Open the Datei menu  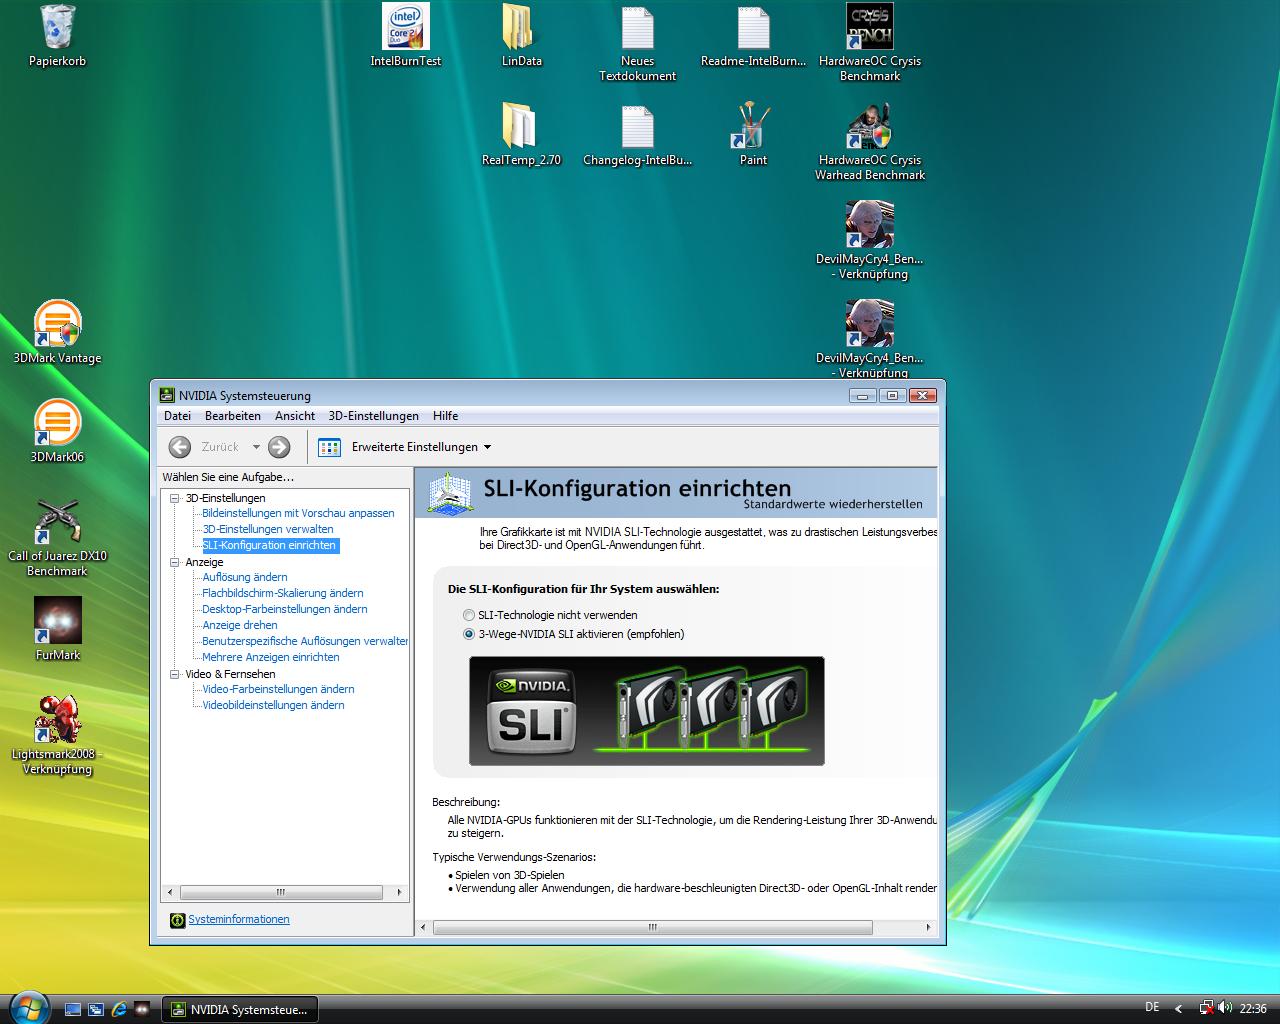[x=177, y=416]
